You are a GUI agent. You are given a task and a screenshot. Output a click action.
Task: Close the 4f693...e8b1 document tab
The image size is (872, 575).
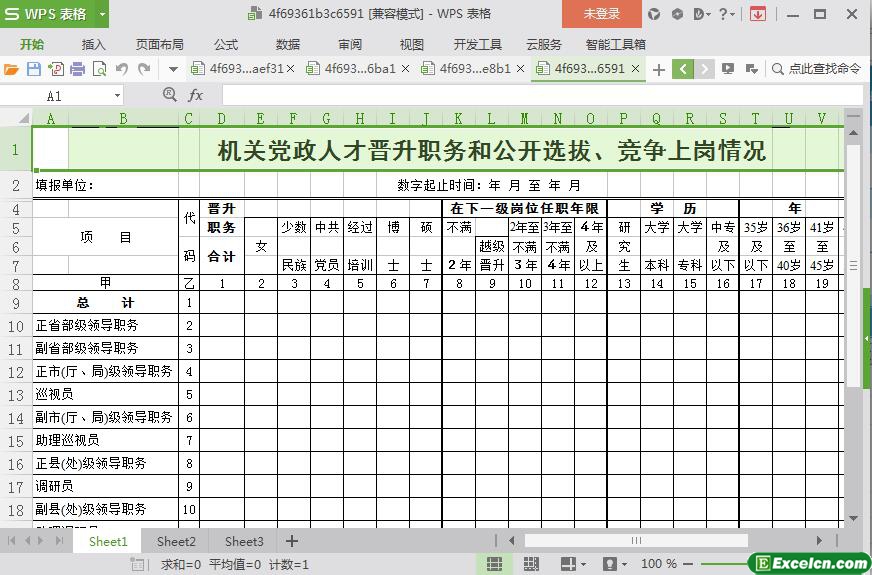click(x=521, y=69)
